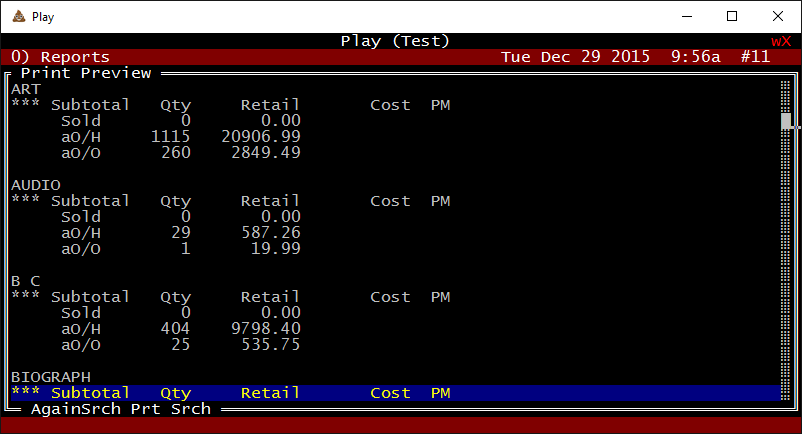The height and width of the screenshot is (443, 810).
Task: Select the AgainSrch command
Action: coord(70,409)
